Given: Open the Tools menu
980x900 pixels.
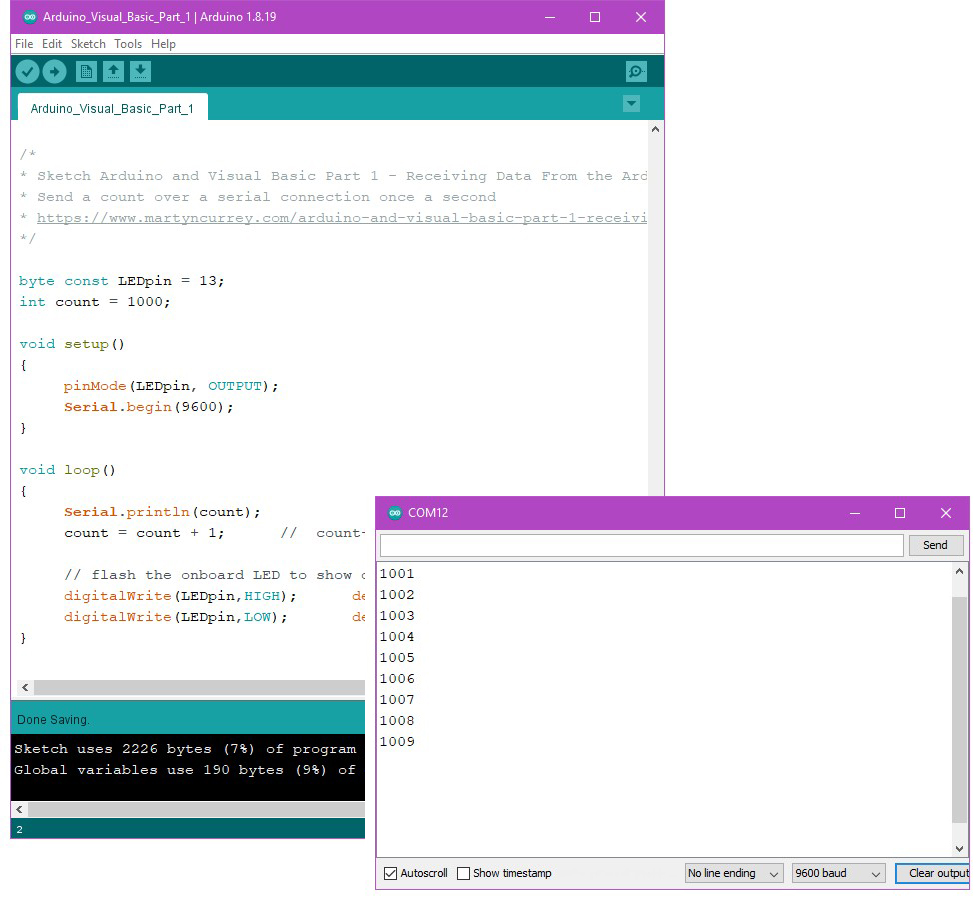Looking at the screenshot, I should [127, 43].
